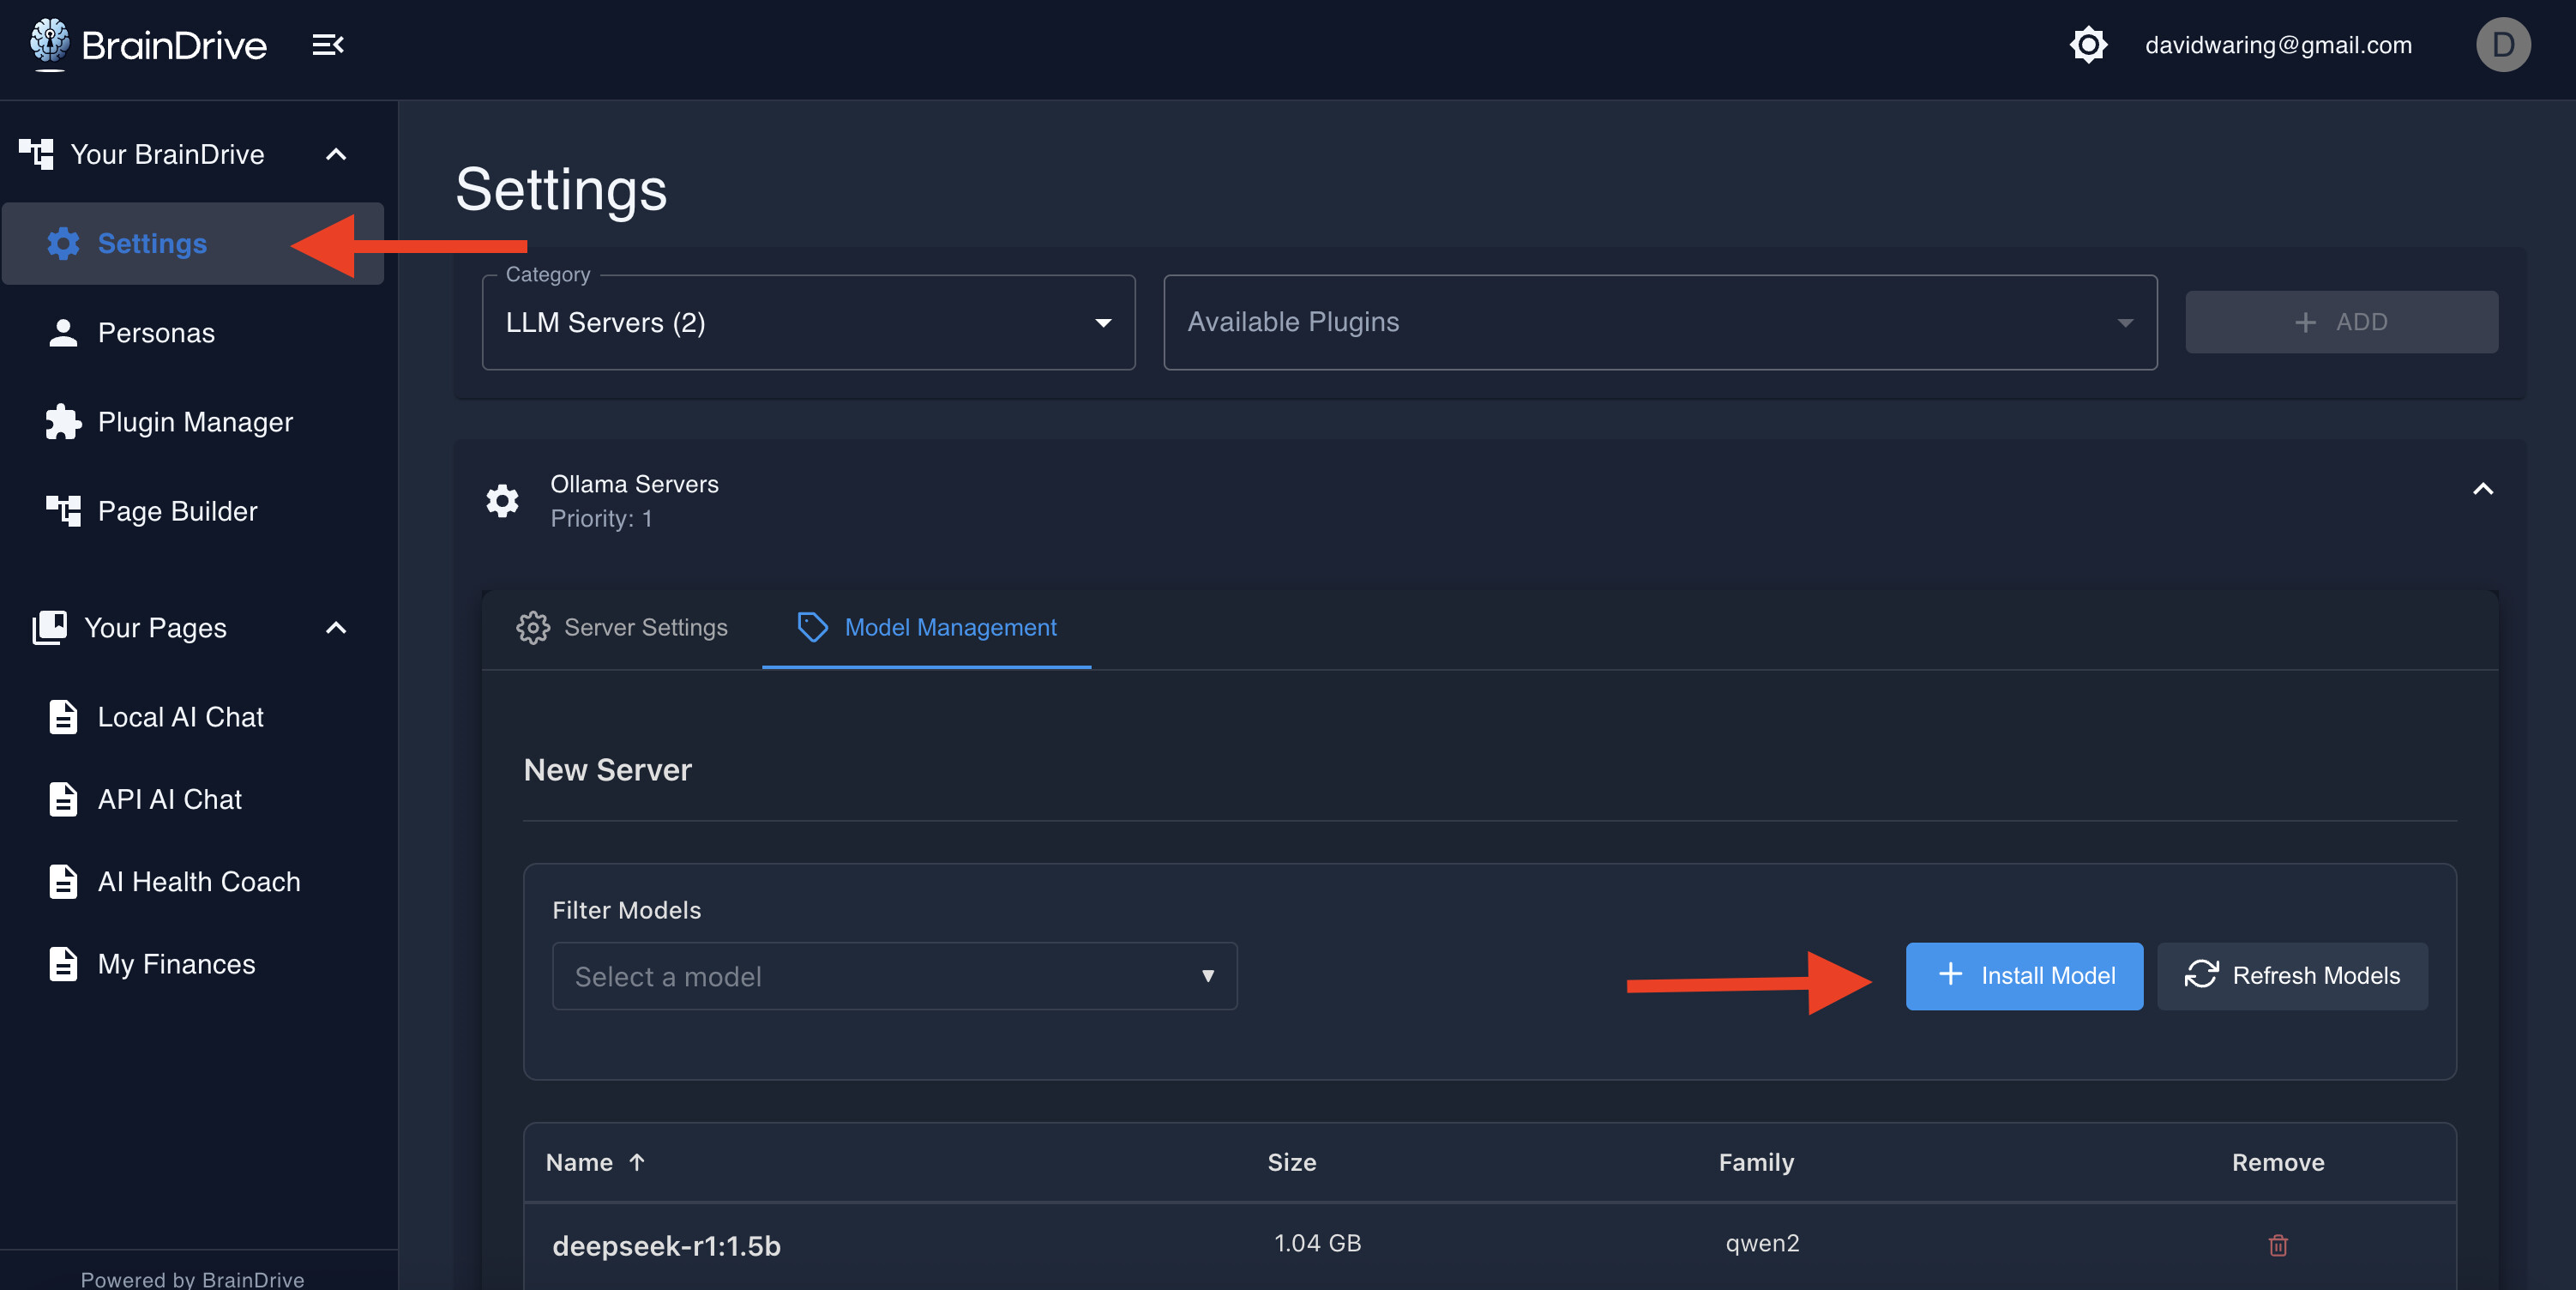Screen dimensions: 2576x1290
Task: Collapse the Ollama Servers panel chevron
Action: click(2482, 489)
